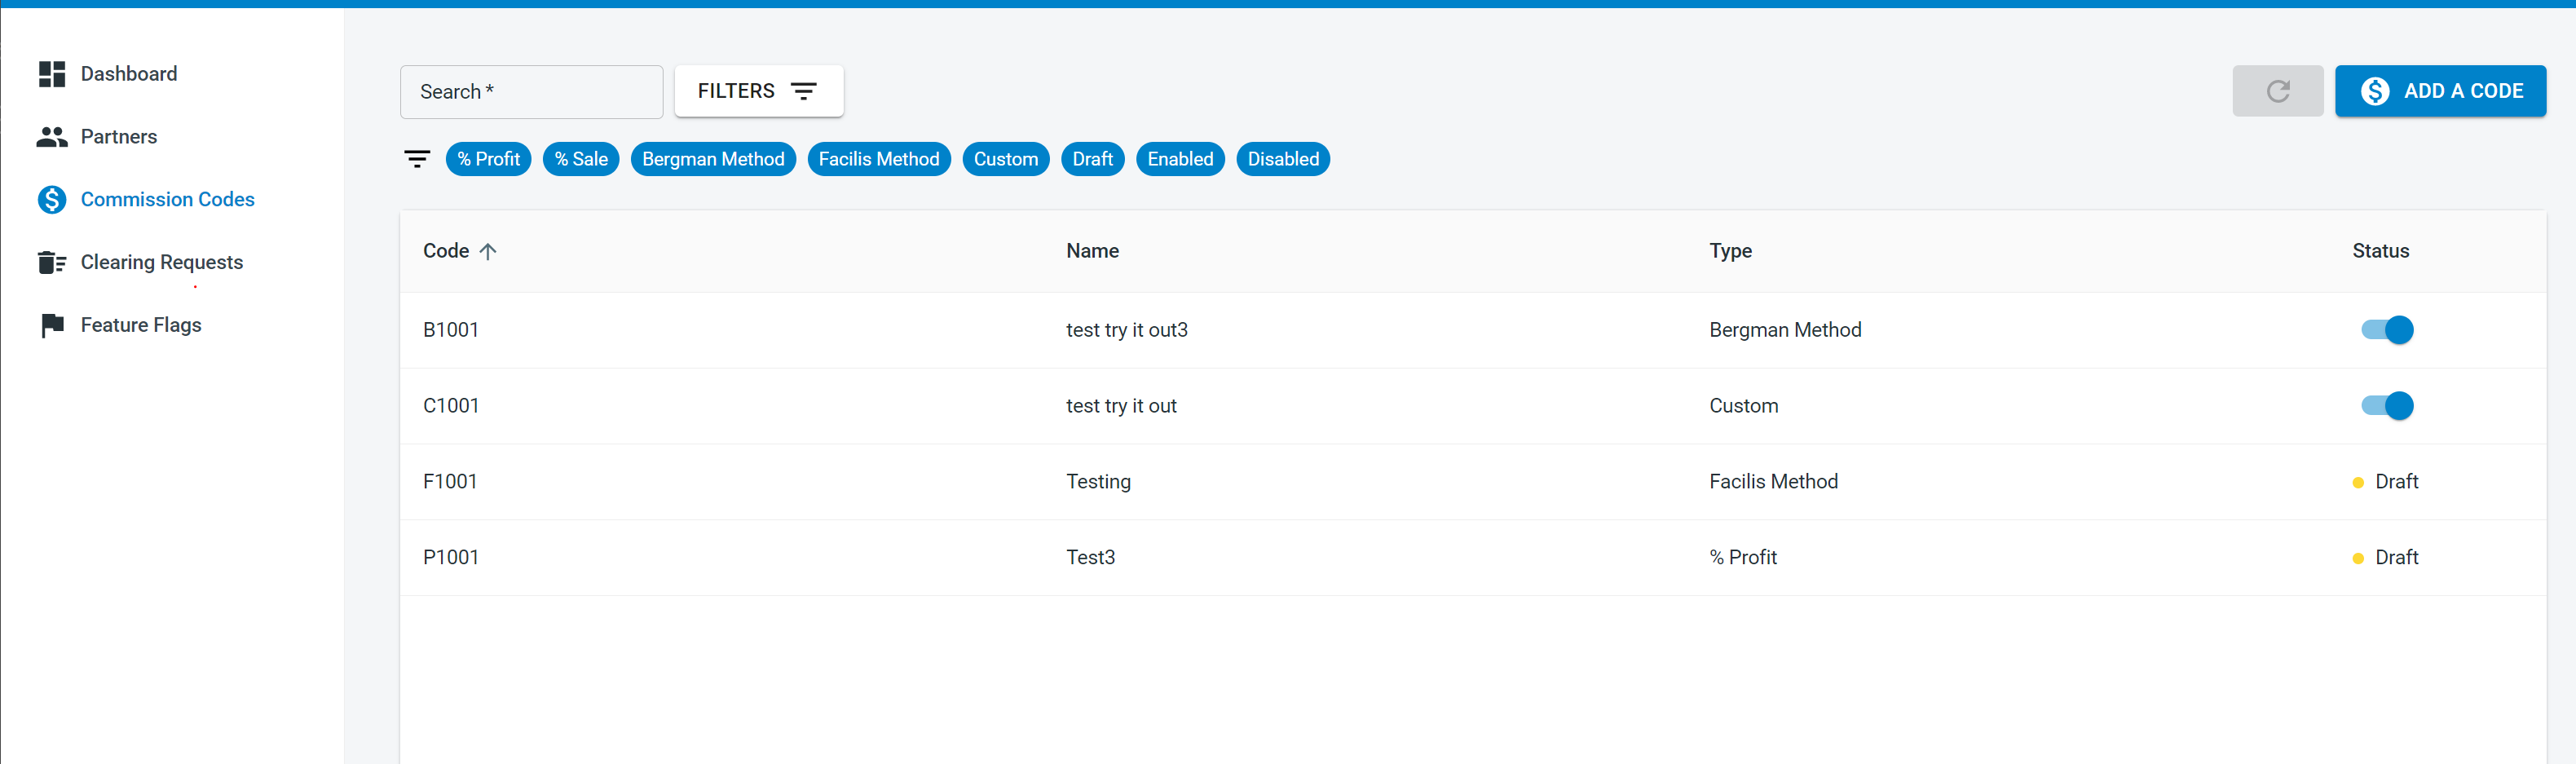Disable the B1001 status switch

[2387, 330]
